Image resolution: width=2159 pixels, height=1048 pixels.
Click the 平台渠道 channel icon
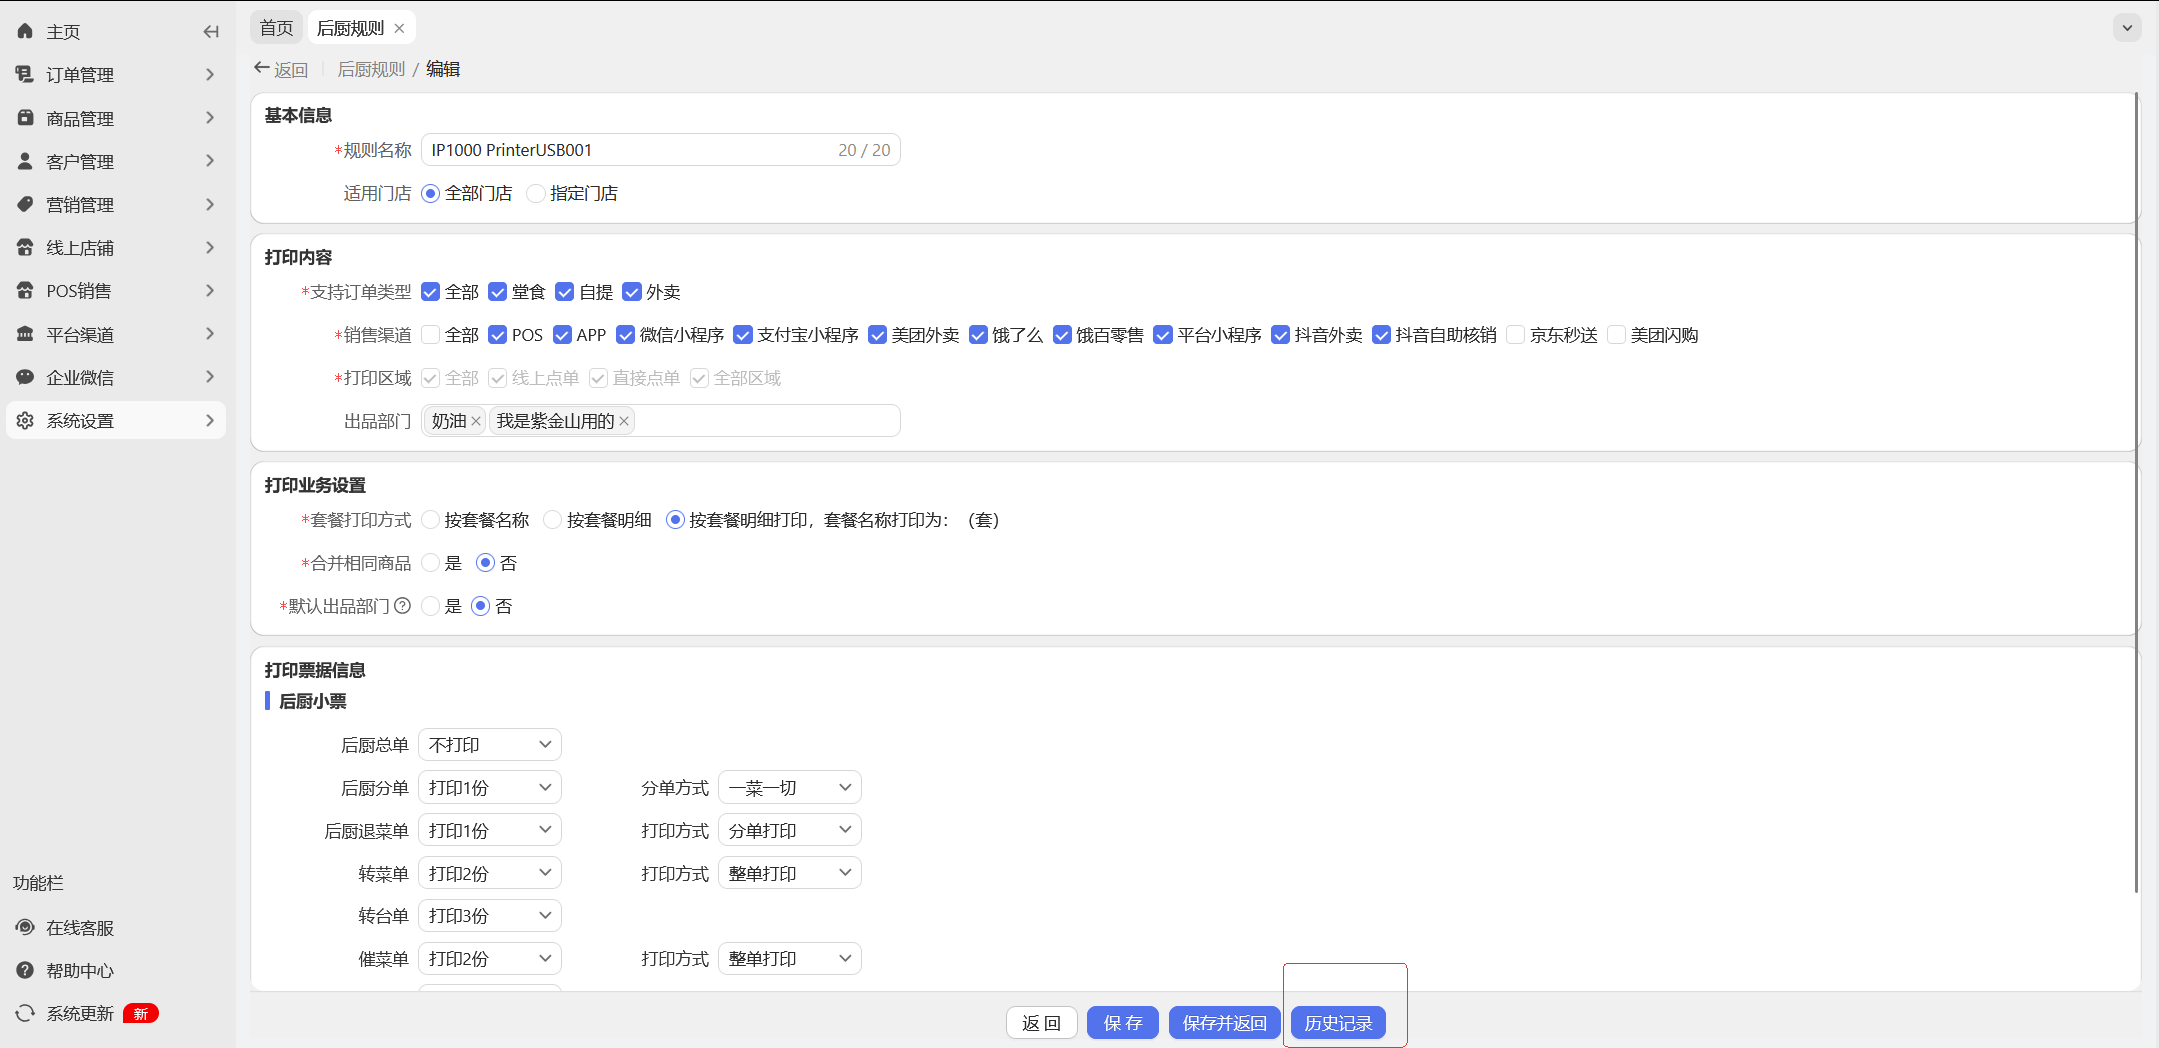25,334
